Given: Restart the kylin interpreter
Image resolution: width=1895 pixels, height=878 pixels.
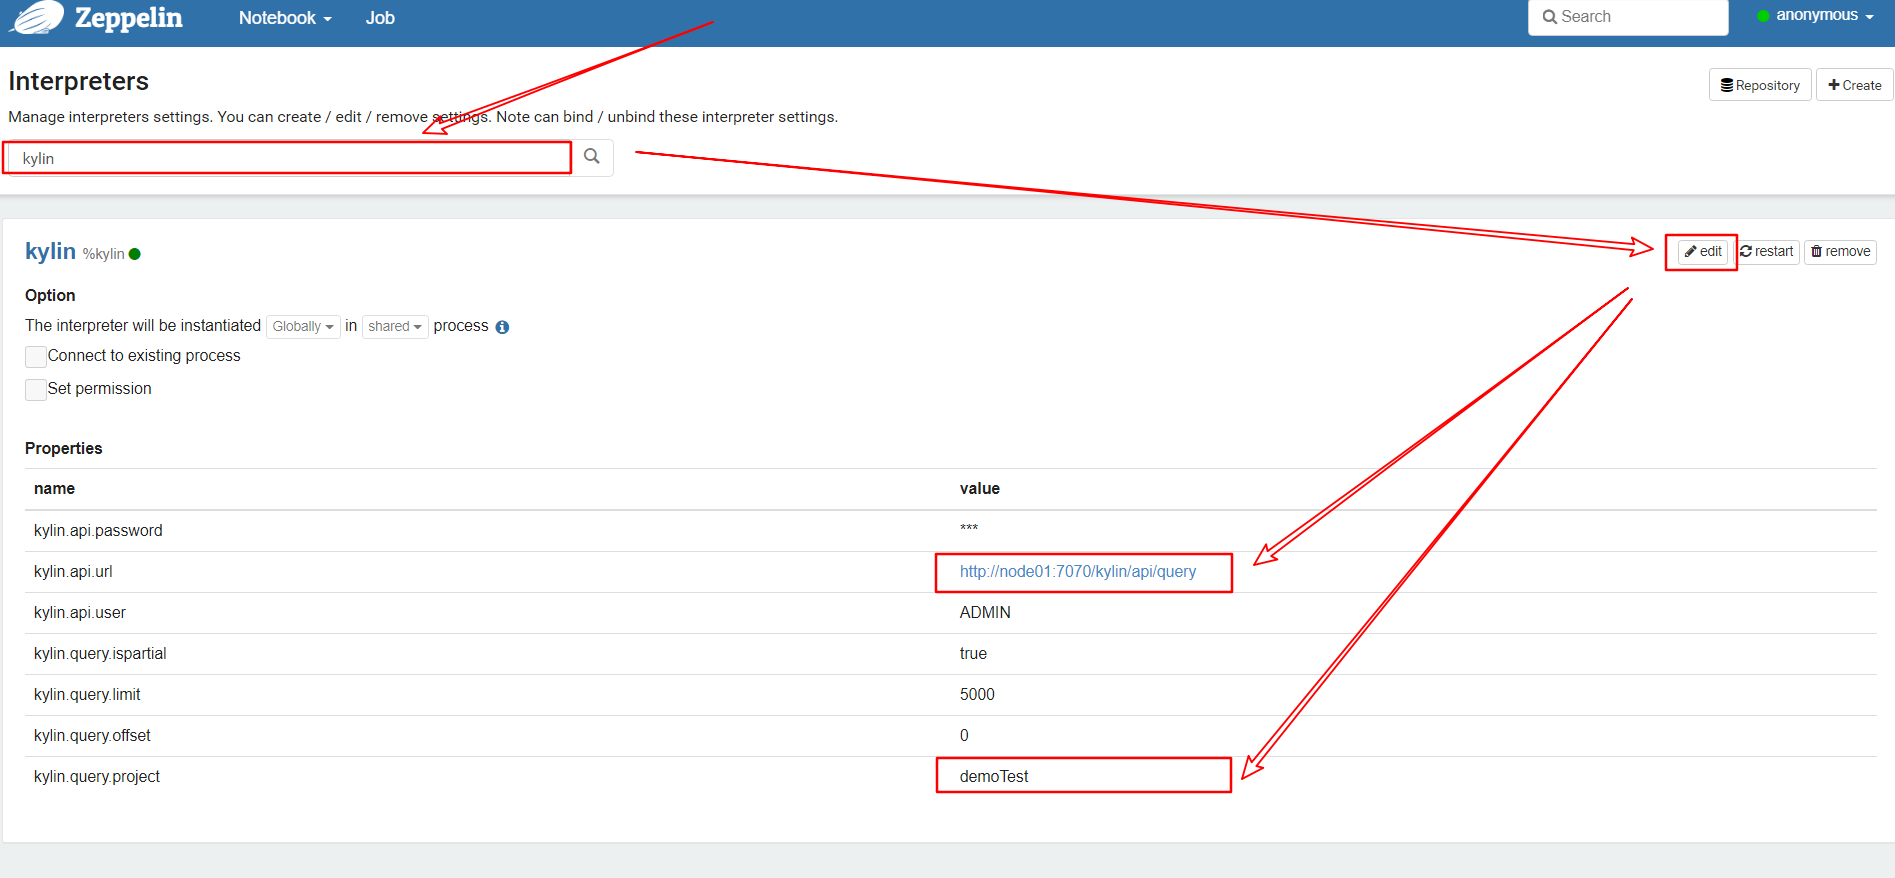Looking at the screenshot, I should point(1767,252).
